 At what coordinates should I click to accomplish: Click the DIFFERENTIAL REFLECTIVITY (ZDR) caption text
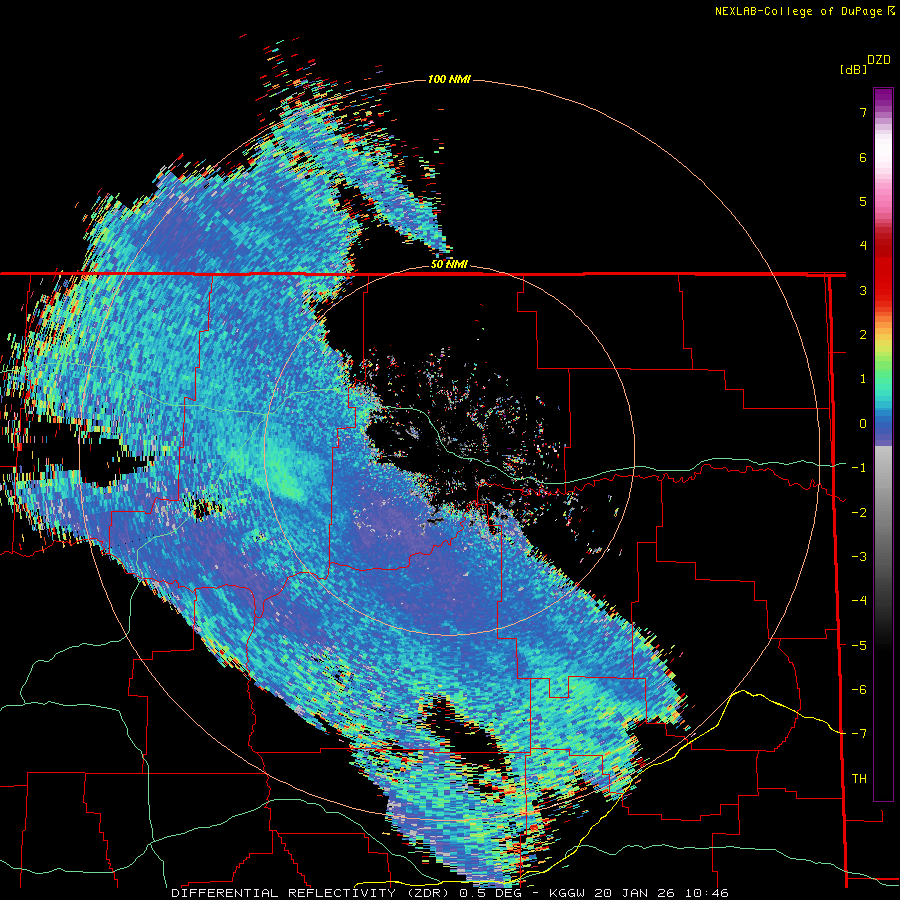[312, 893]
